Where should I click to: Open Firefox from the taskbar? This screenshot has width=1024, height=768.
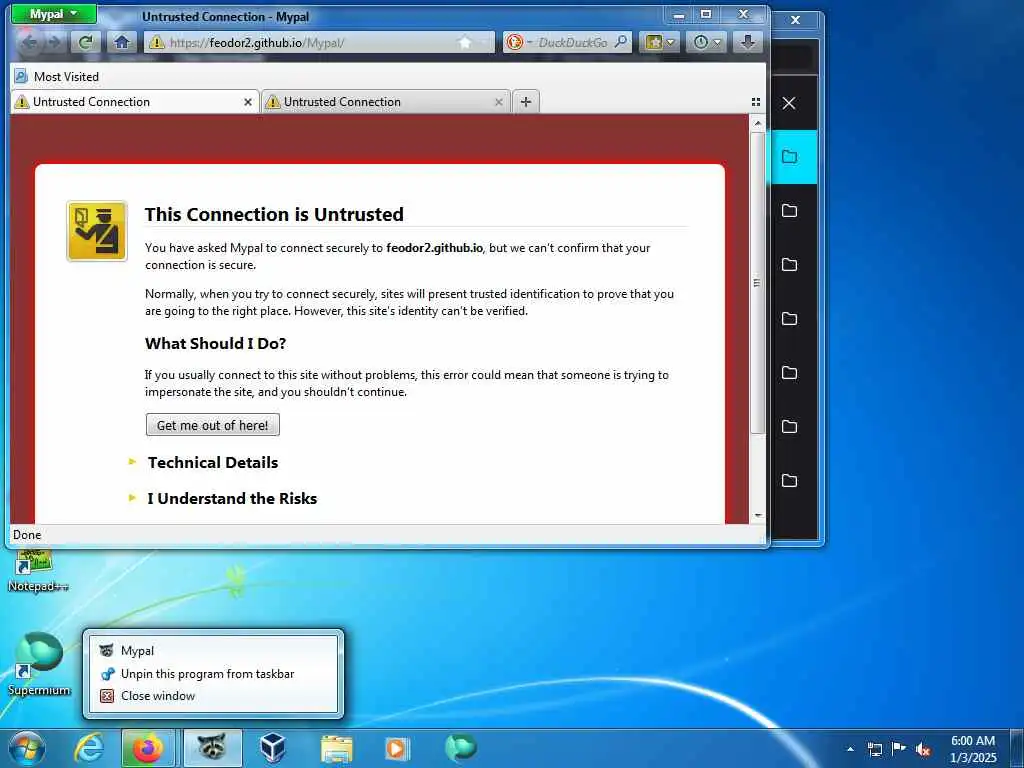click(x=148, y=748)
